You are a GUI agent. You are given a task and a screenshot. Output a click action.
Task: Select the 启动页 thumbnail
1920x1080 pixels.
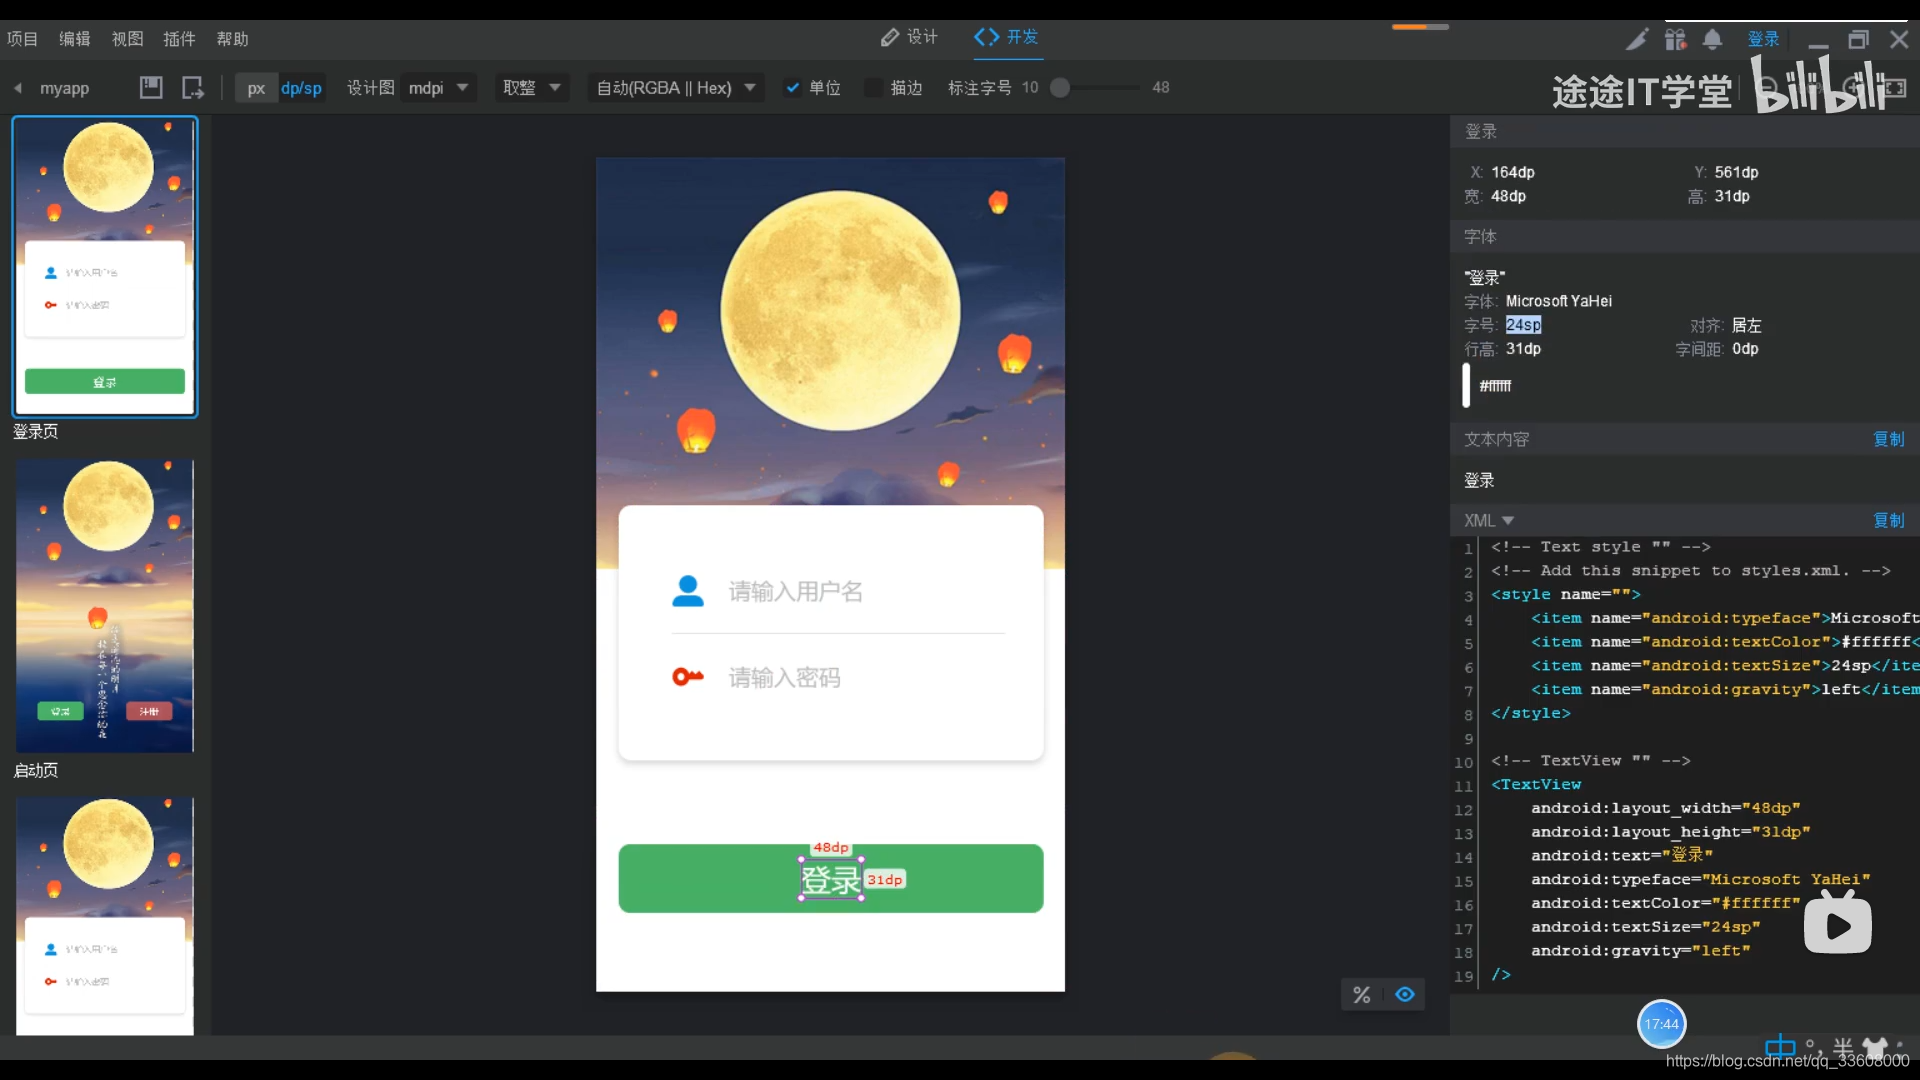coord(105,606)
